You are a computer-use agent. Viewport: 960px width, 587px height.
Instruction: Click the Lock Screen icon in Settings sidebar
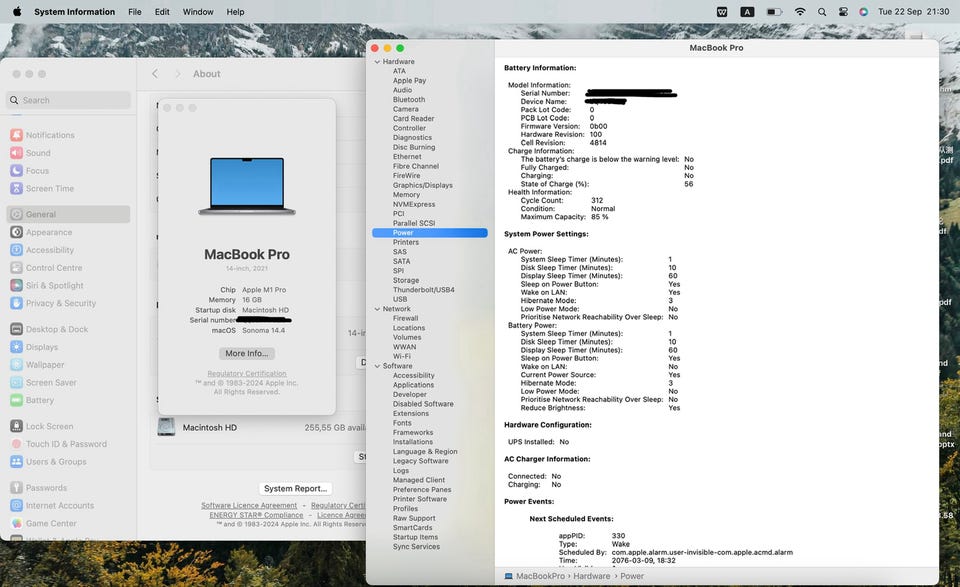pos(17,426)
